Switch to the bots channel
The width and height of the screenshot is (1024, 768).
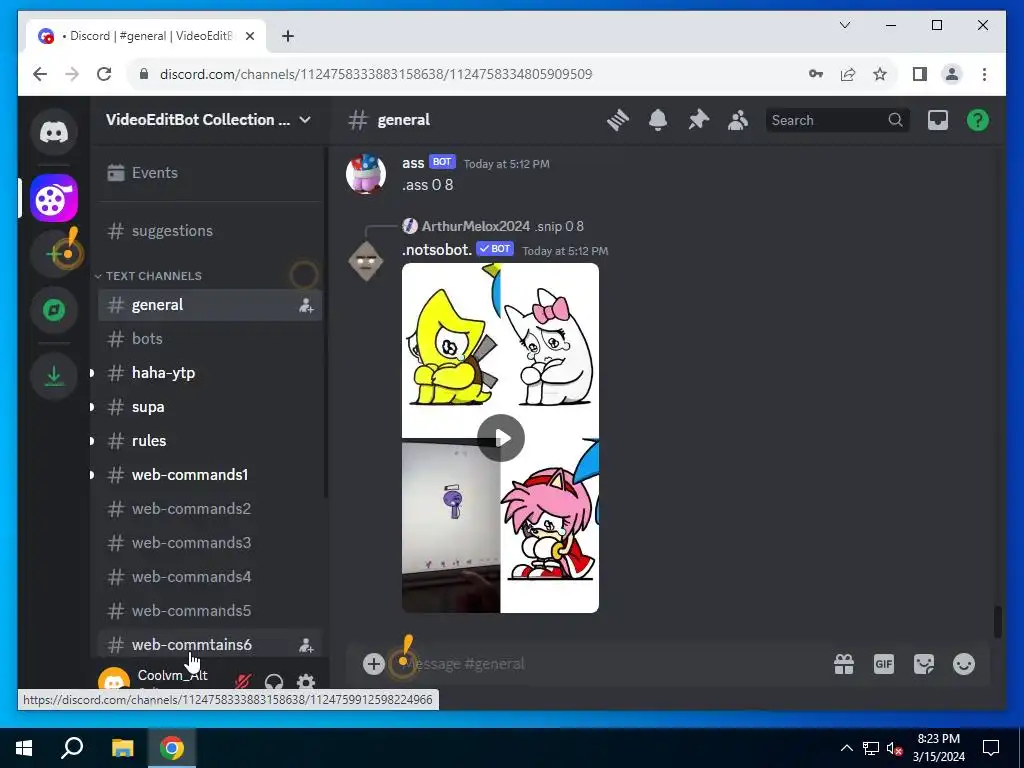point(209,339)
